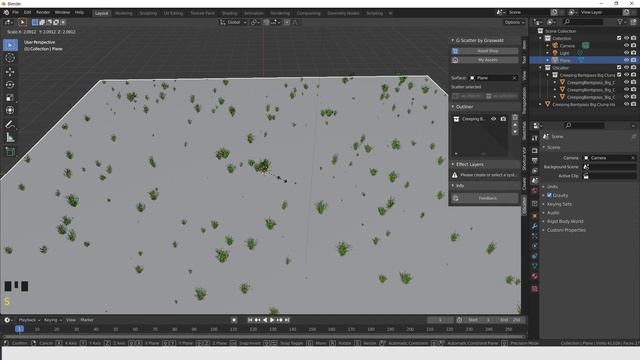The image size is (640, 360).
Task: Delete selected G Scatter system with trash icon
Action: point(515,118)
